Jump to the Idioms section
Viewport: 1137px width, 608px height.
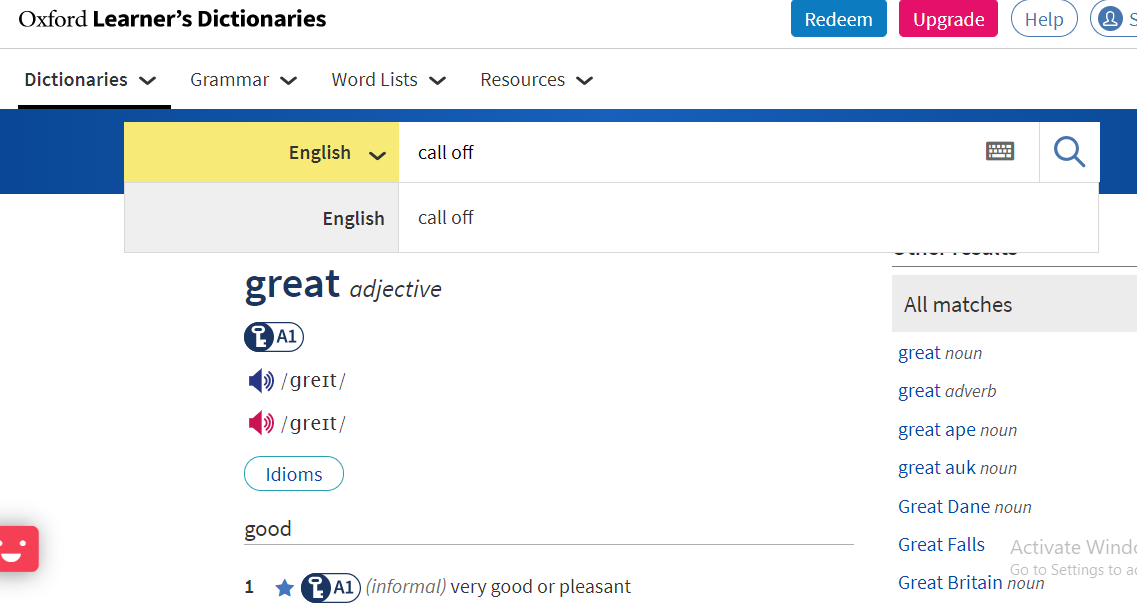coord(294,474)
